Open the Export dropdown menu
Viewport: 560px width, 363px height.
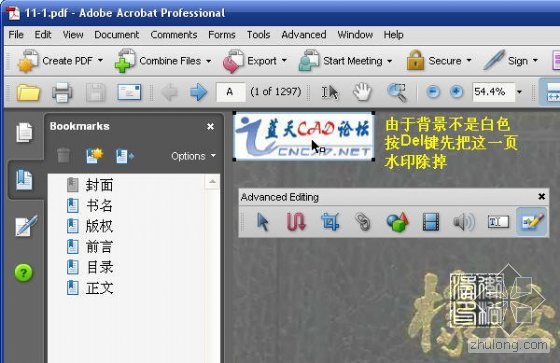284,61
